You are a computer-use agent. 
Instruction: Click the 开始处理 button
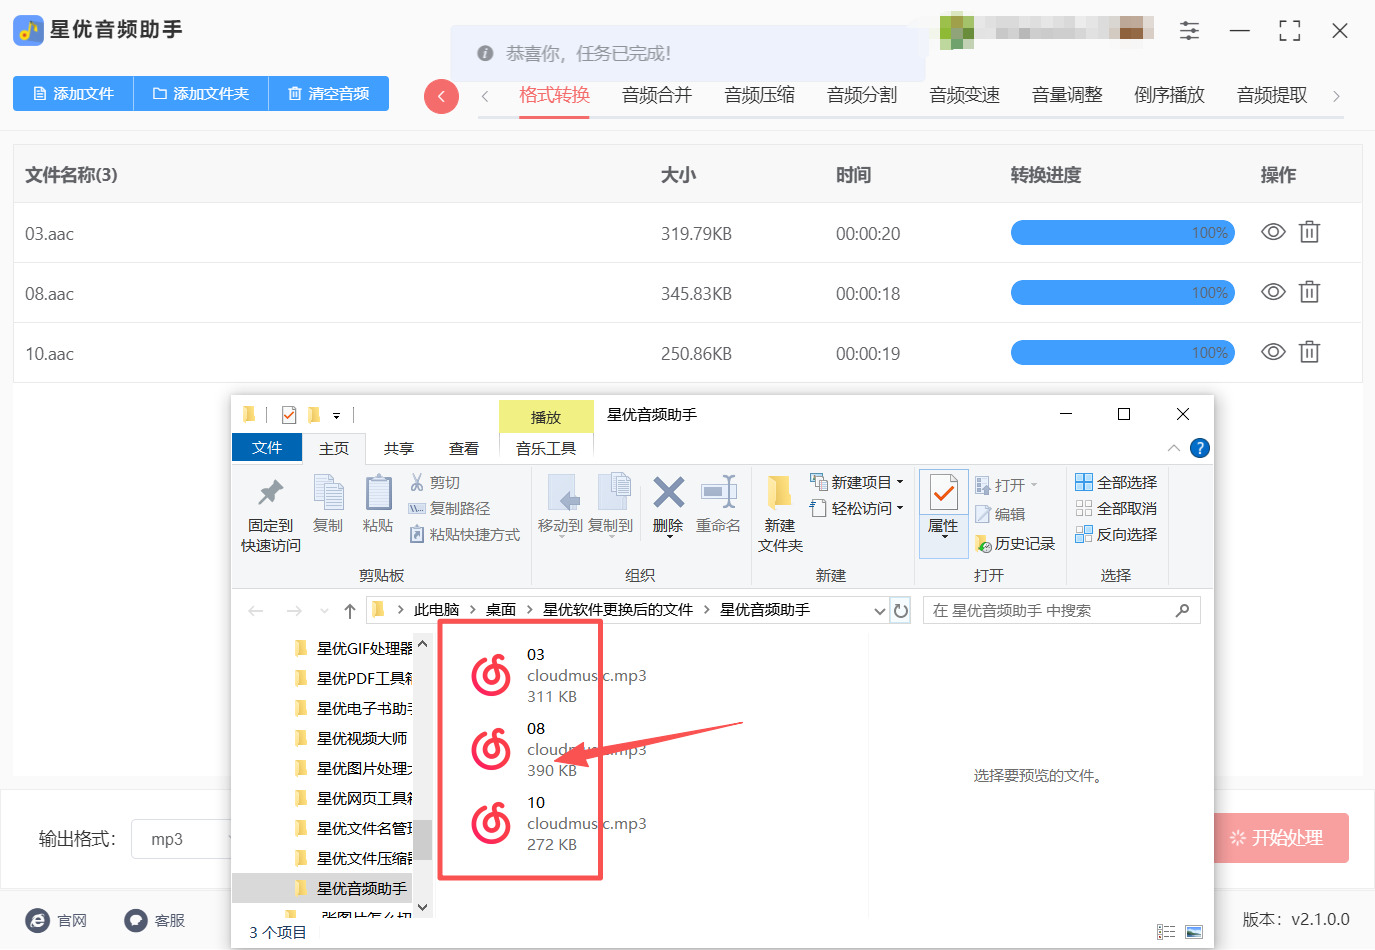1281,838
